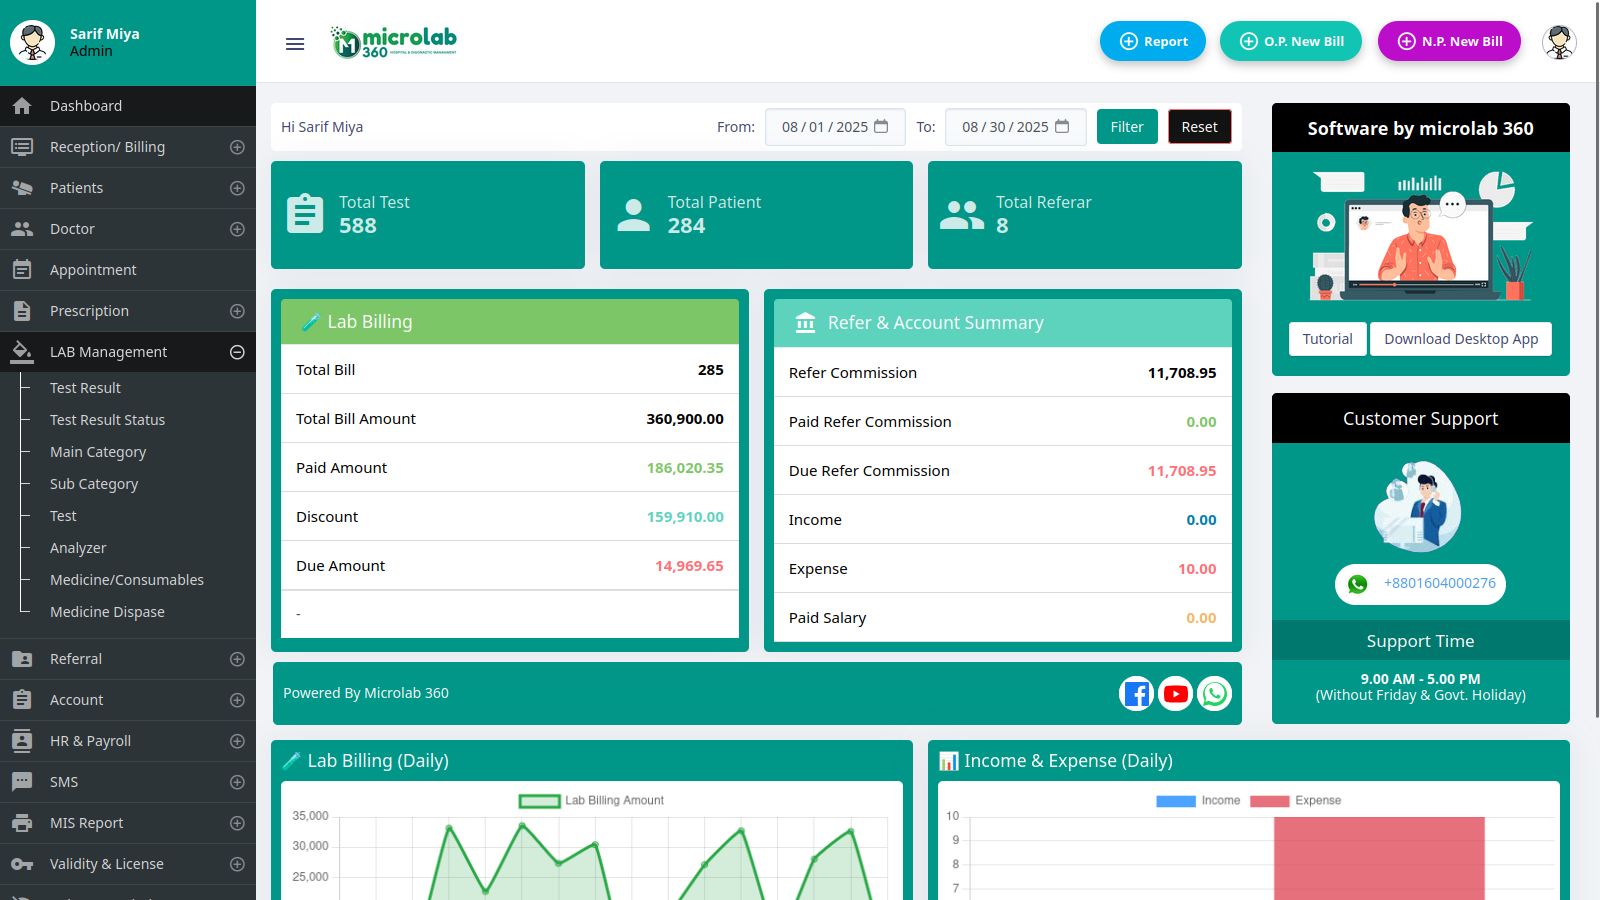Toggle Income legend in daily chart
Viewport: 1600px width, 900px height.
point(1198,801)
